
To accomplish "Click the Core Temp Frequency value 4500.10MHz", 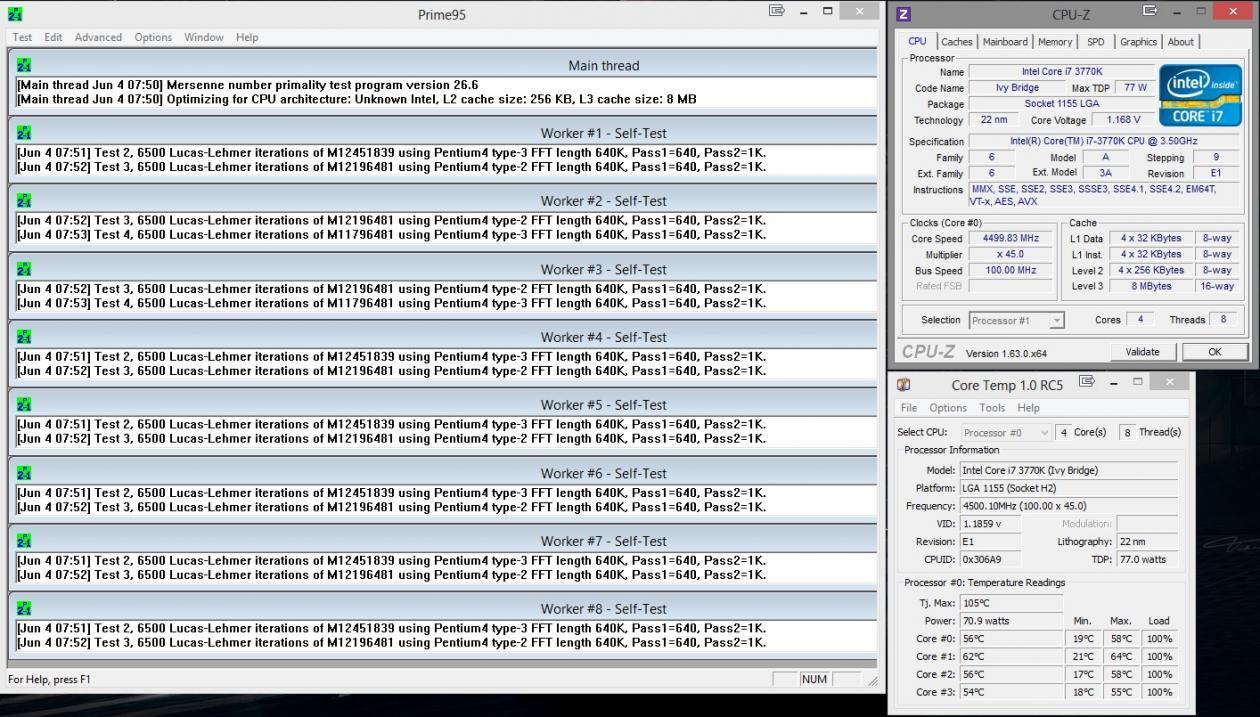I will click(1068, 506).
